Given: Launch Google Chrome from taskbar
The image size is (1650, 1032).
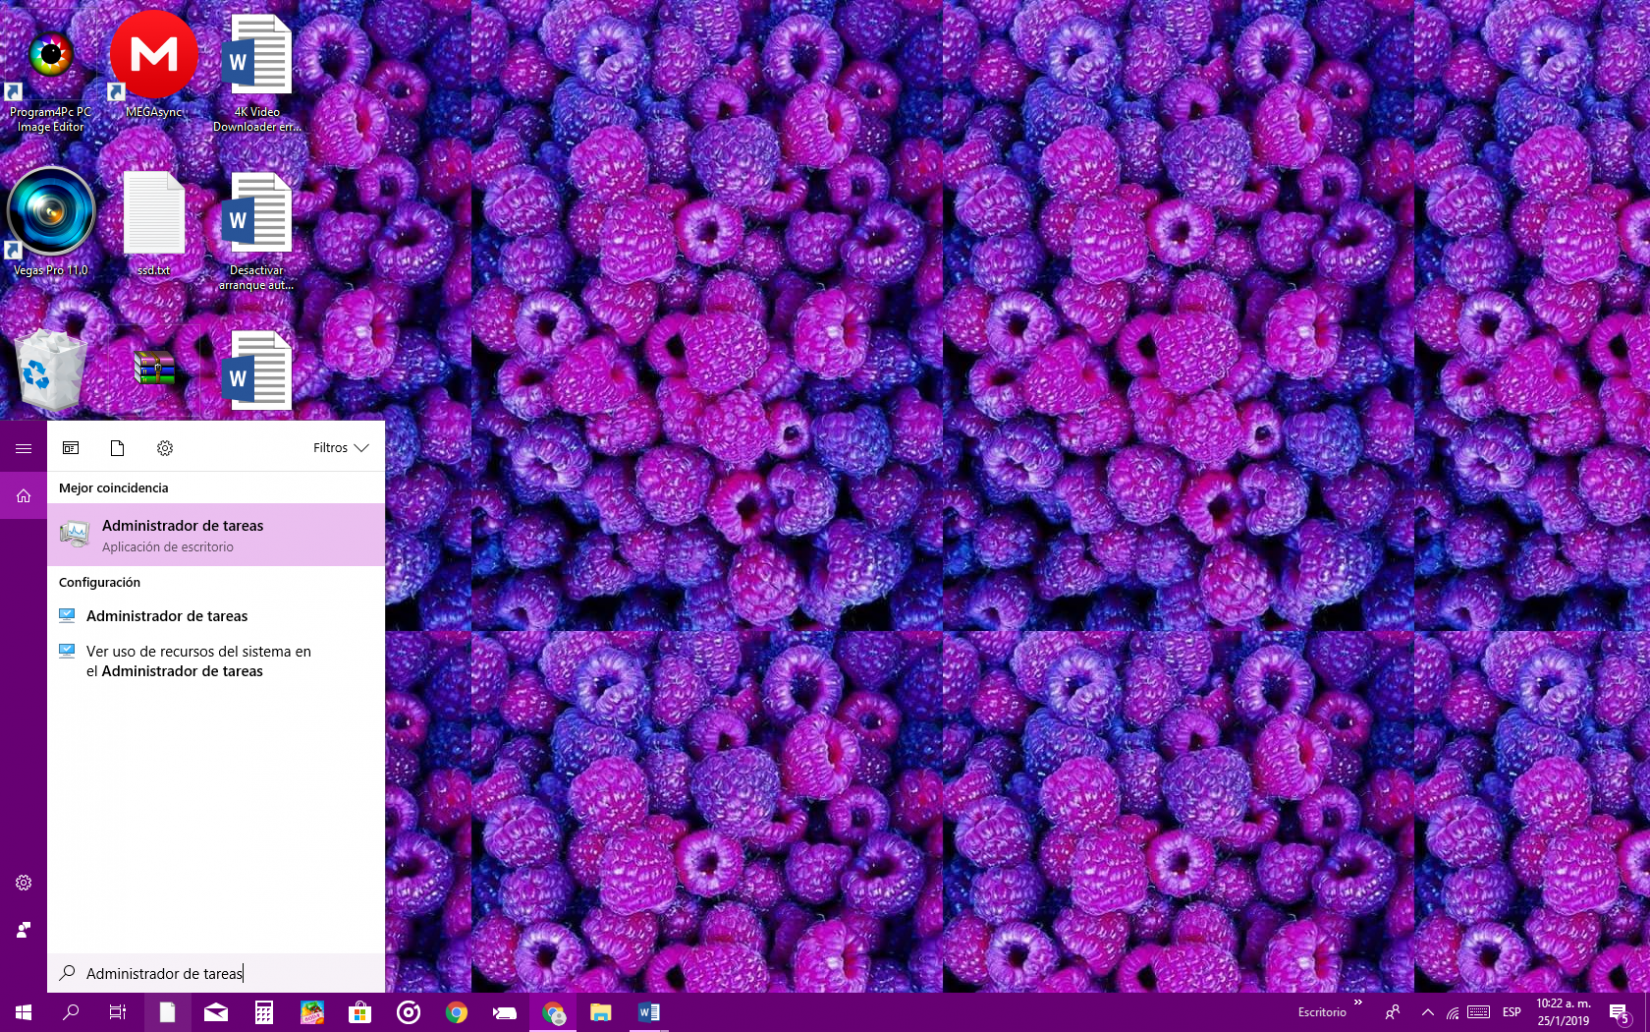Looking at the screenshot, I should (x=456, y=1012).
